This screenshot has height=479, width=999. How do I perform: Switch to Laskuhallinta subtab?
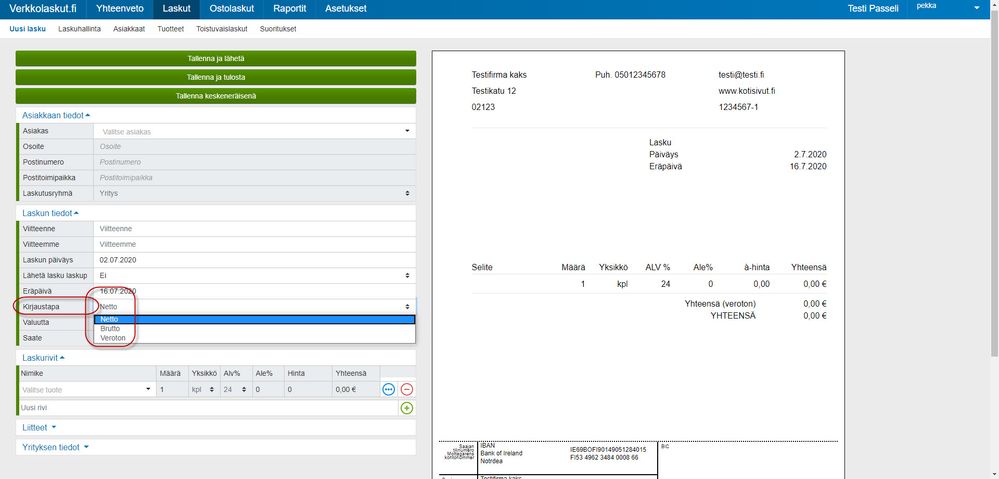(80, 29)
